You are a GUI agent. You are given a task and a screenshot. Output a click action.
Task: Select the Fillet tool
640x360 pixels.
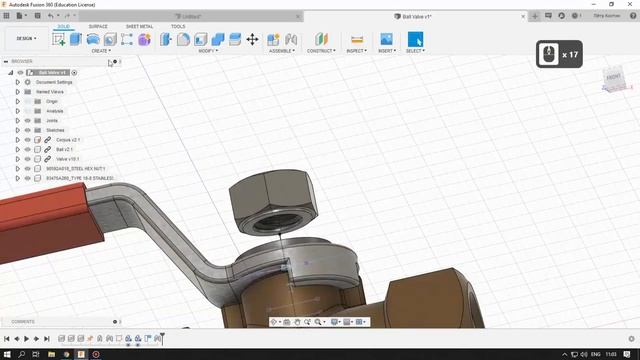click(183, 39)
